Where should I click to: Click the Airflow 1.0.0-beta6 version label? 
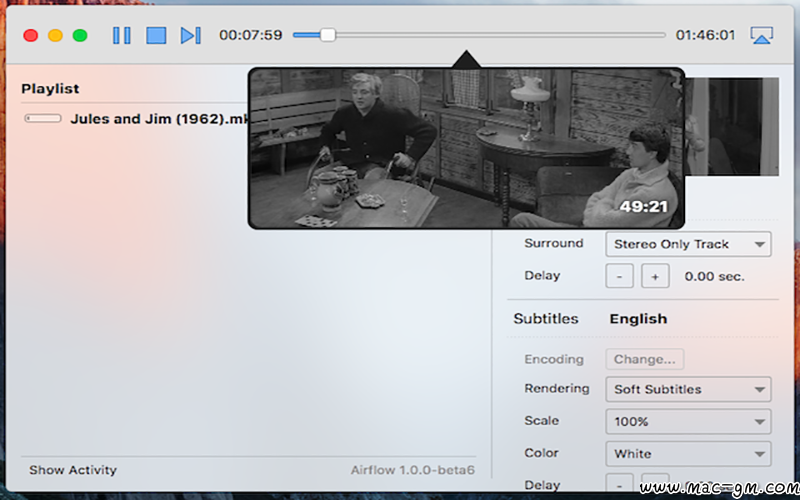pyautogui.click(x=413, y=470)
